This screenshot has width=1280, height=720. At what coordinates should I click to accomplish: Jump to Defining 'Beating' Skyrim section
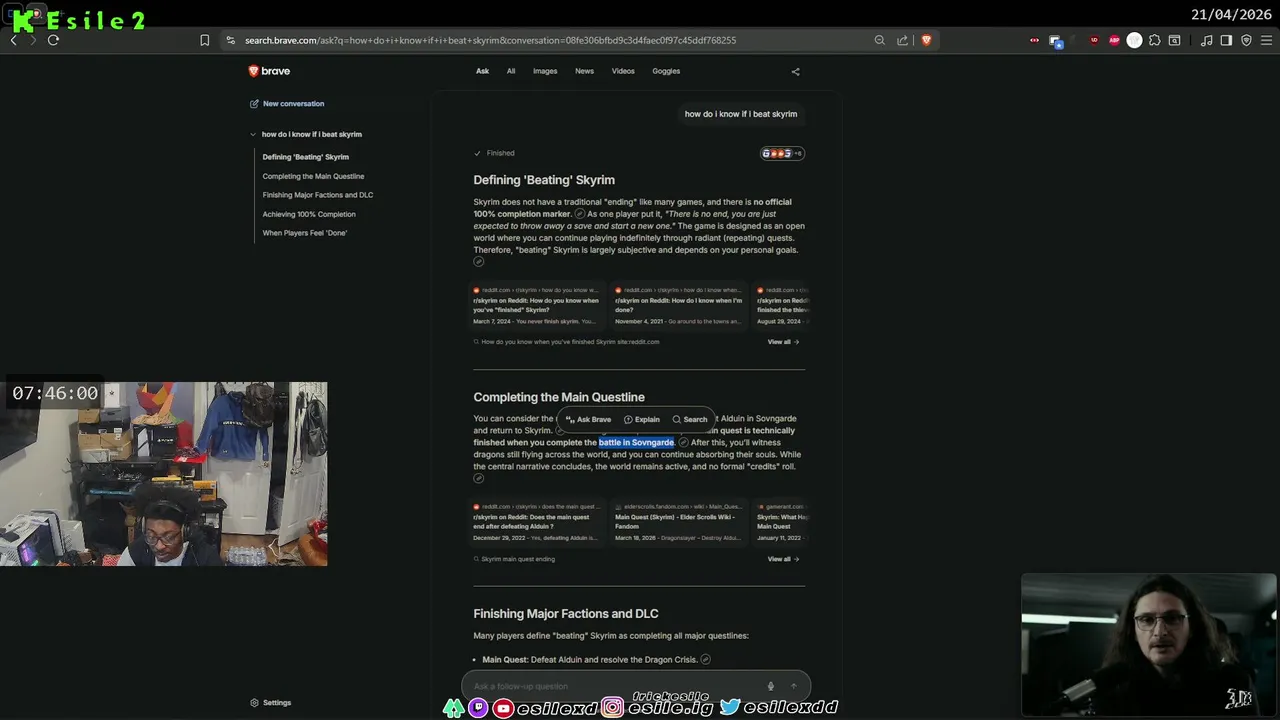point(305,157)
